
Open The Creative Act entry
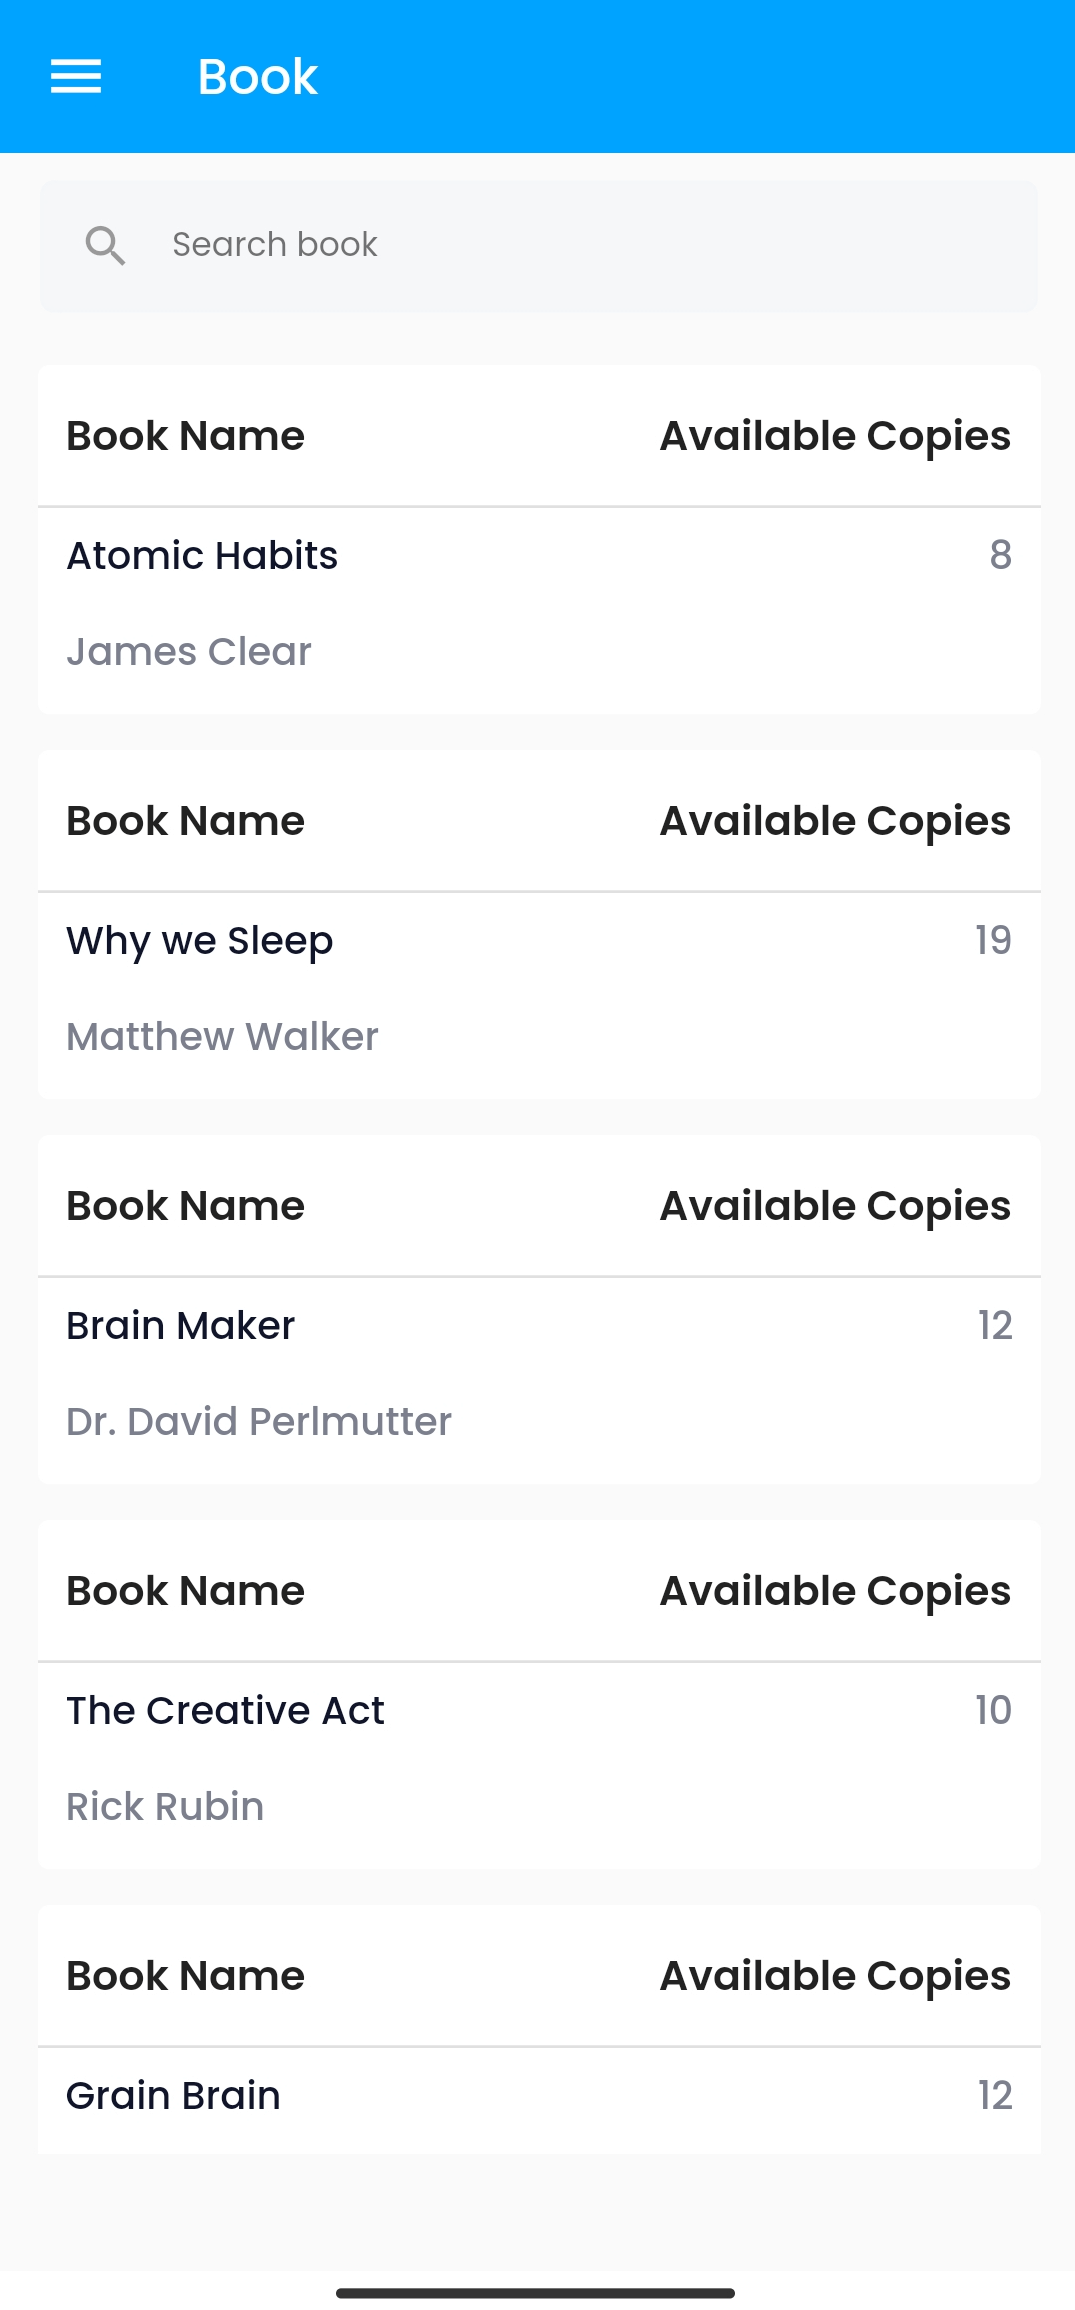coord(225,1711)
